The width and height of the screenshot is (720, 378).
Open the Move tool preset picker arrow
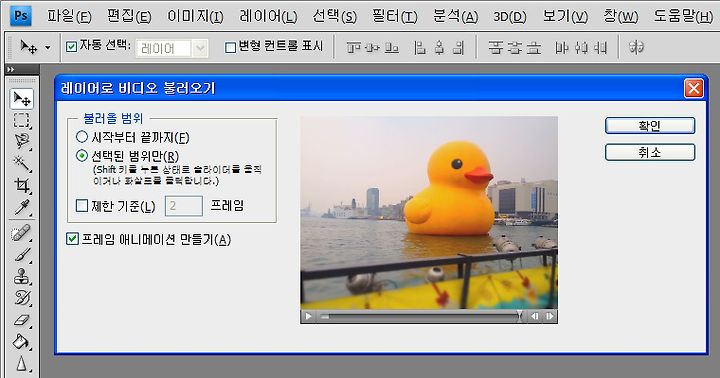[48, 47]
